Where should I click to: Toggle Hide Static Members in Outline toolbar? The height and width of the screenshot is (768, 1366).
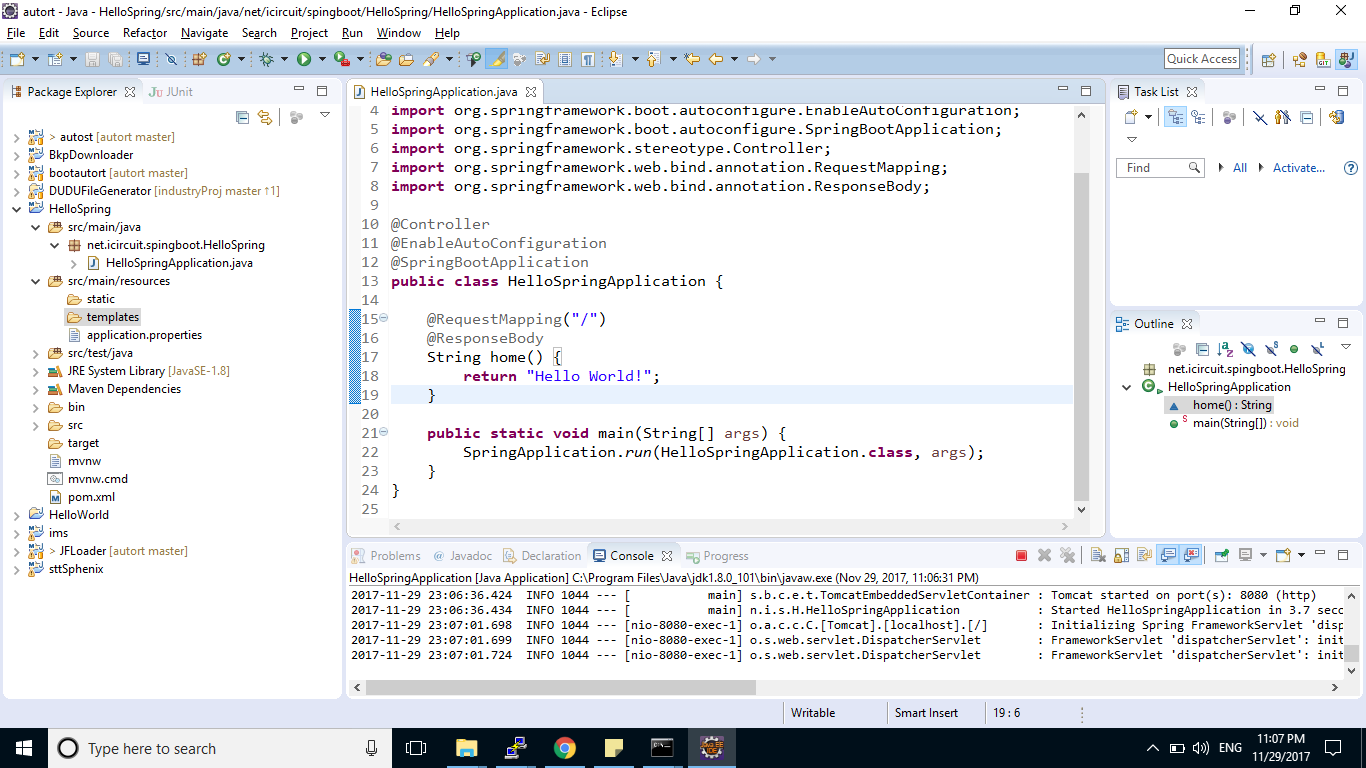click(1272, 349)
